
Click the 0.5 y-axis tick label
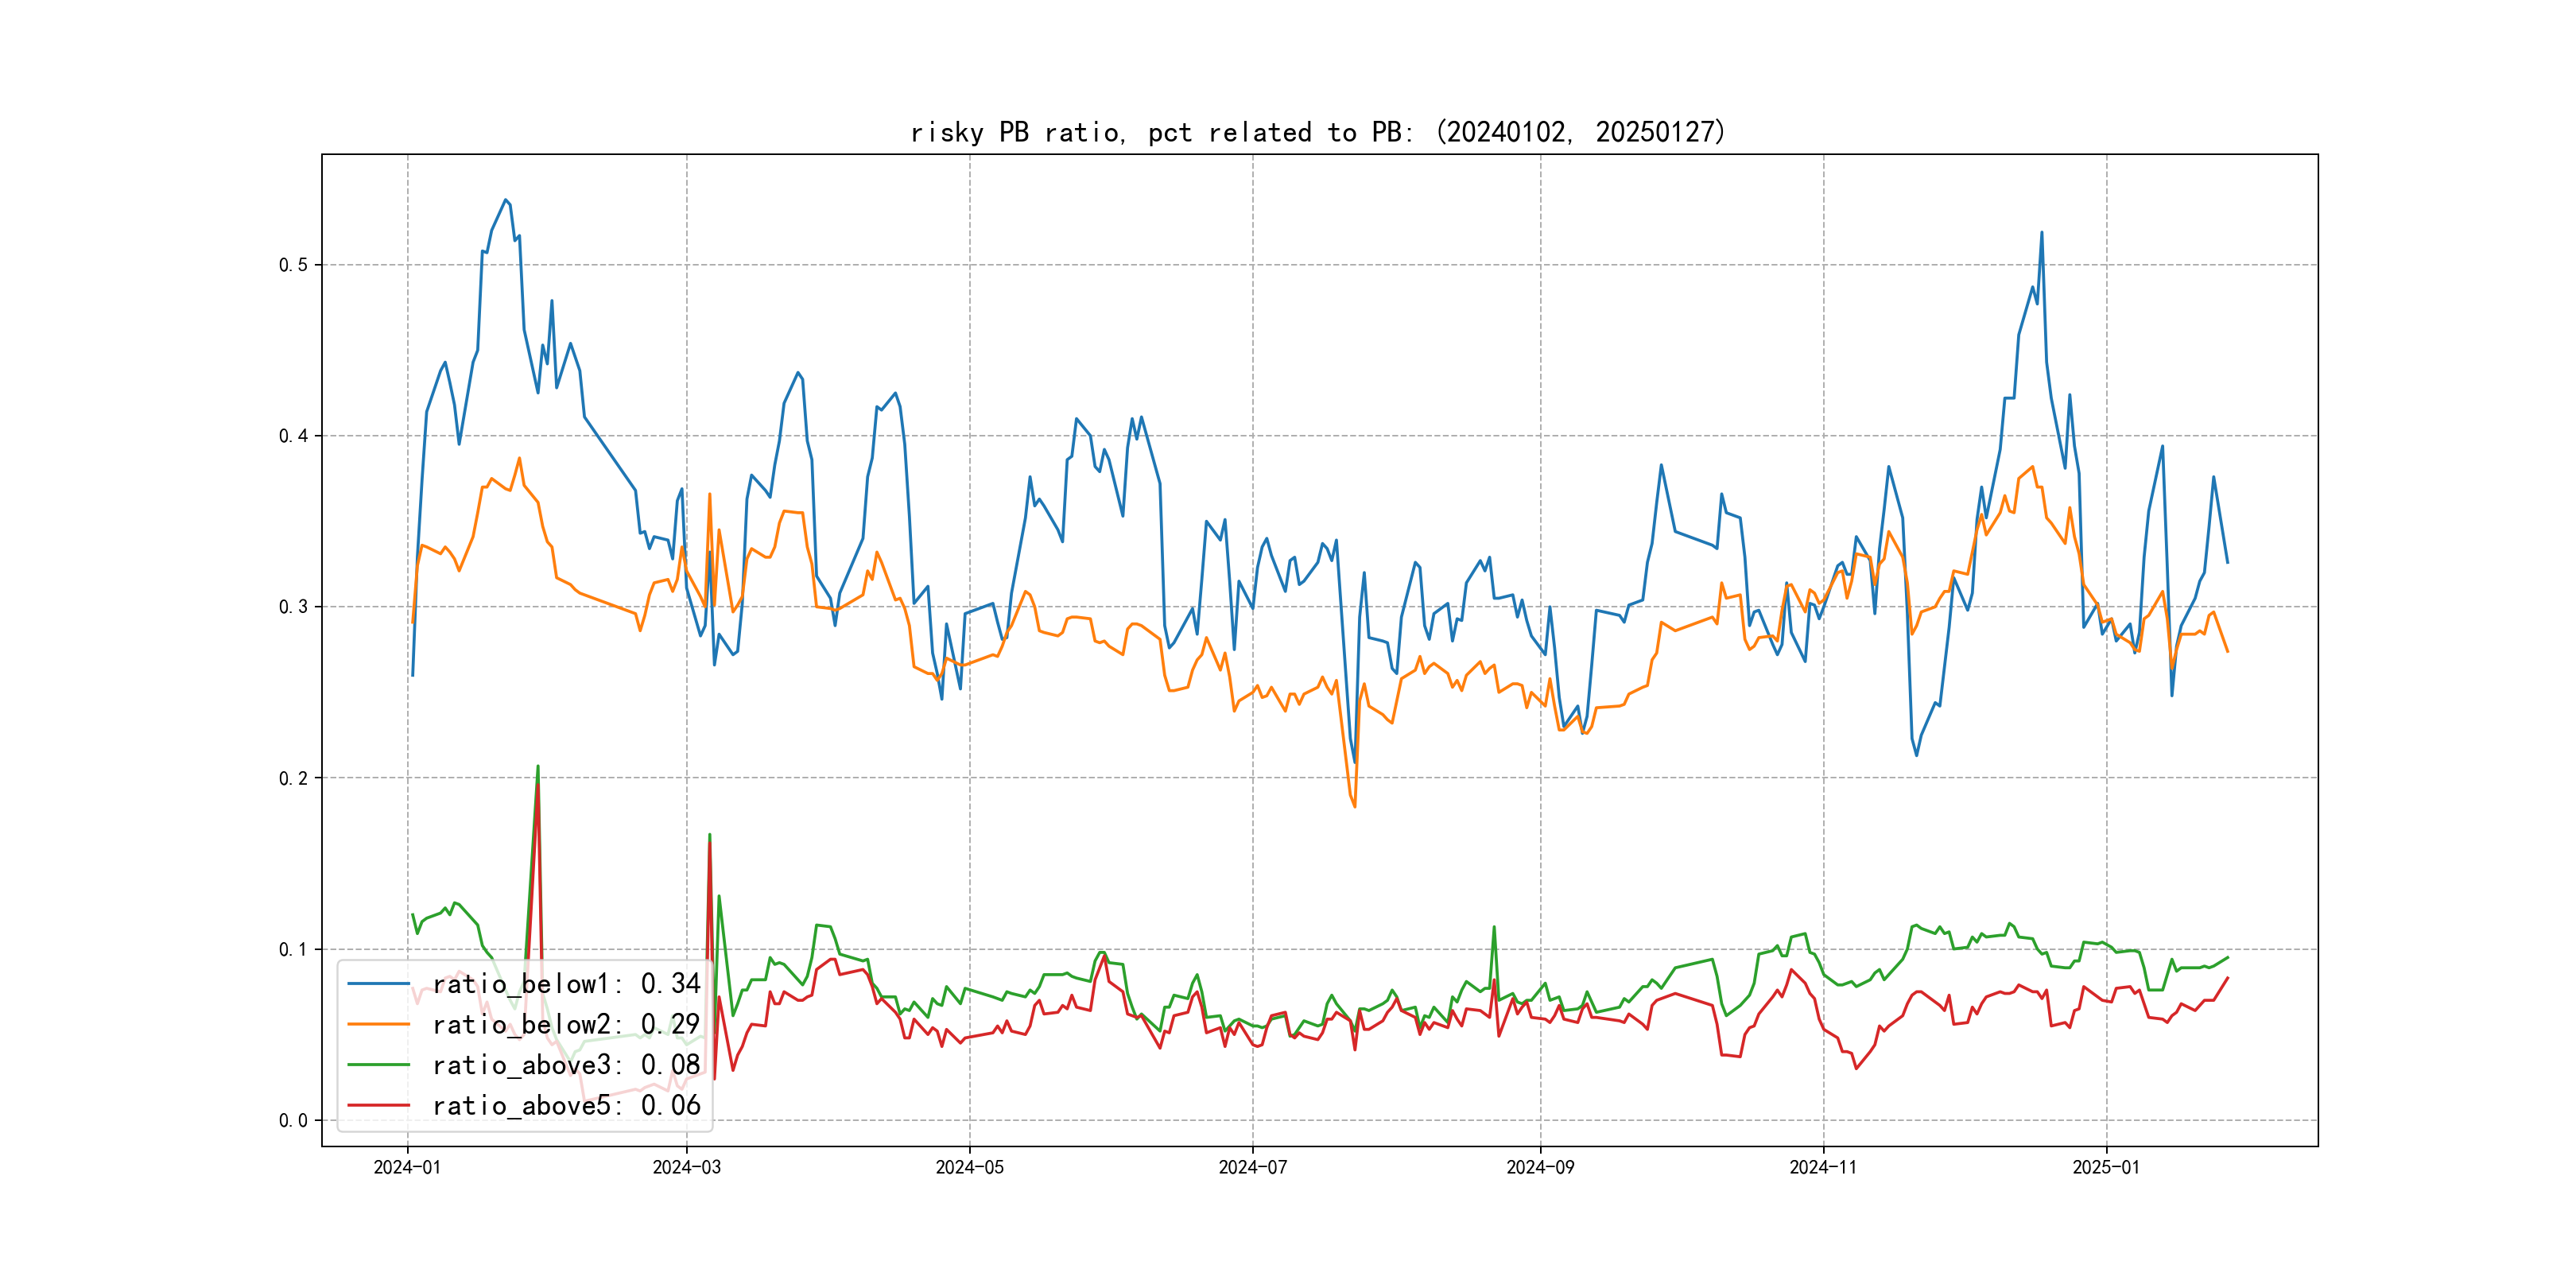click(x=293, y=265)
